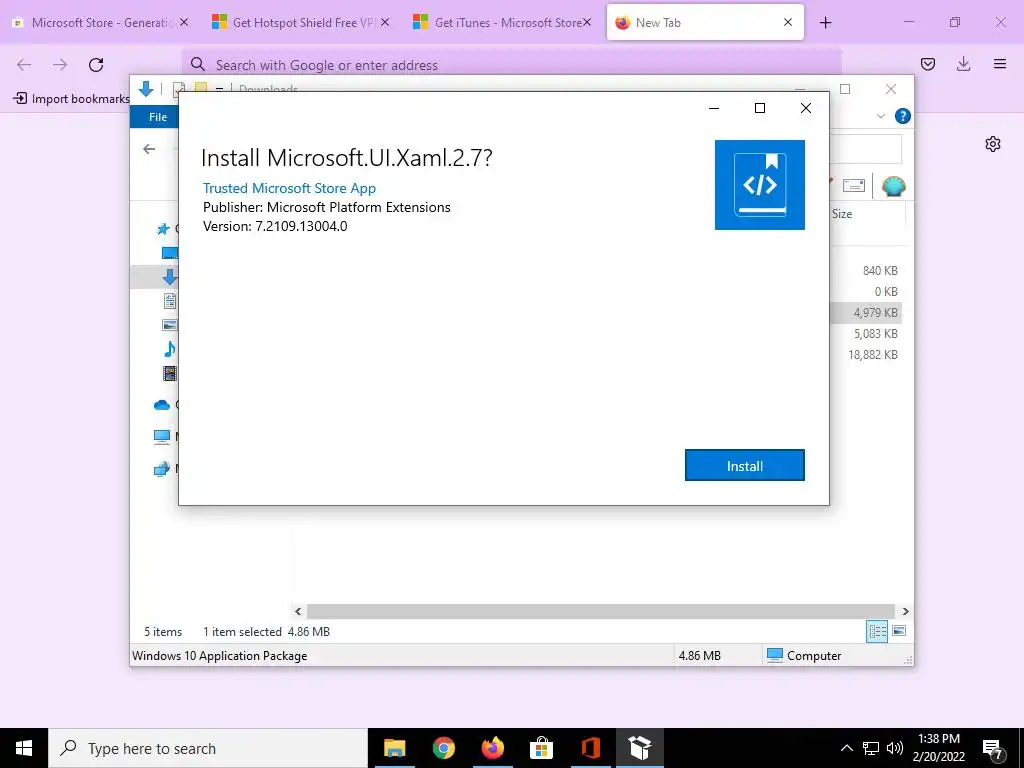Select Pictures icon in navigation pane
The width and height of the screenshot is (1024, 768).
pyautogui.click(x=170, y=325)
